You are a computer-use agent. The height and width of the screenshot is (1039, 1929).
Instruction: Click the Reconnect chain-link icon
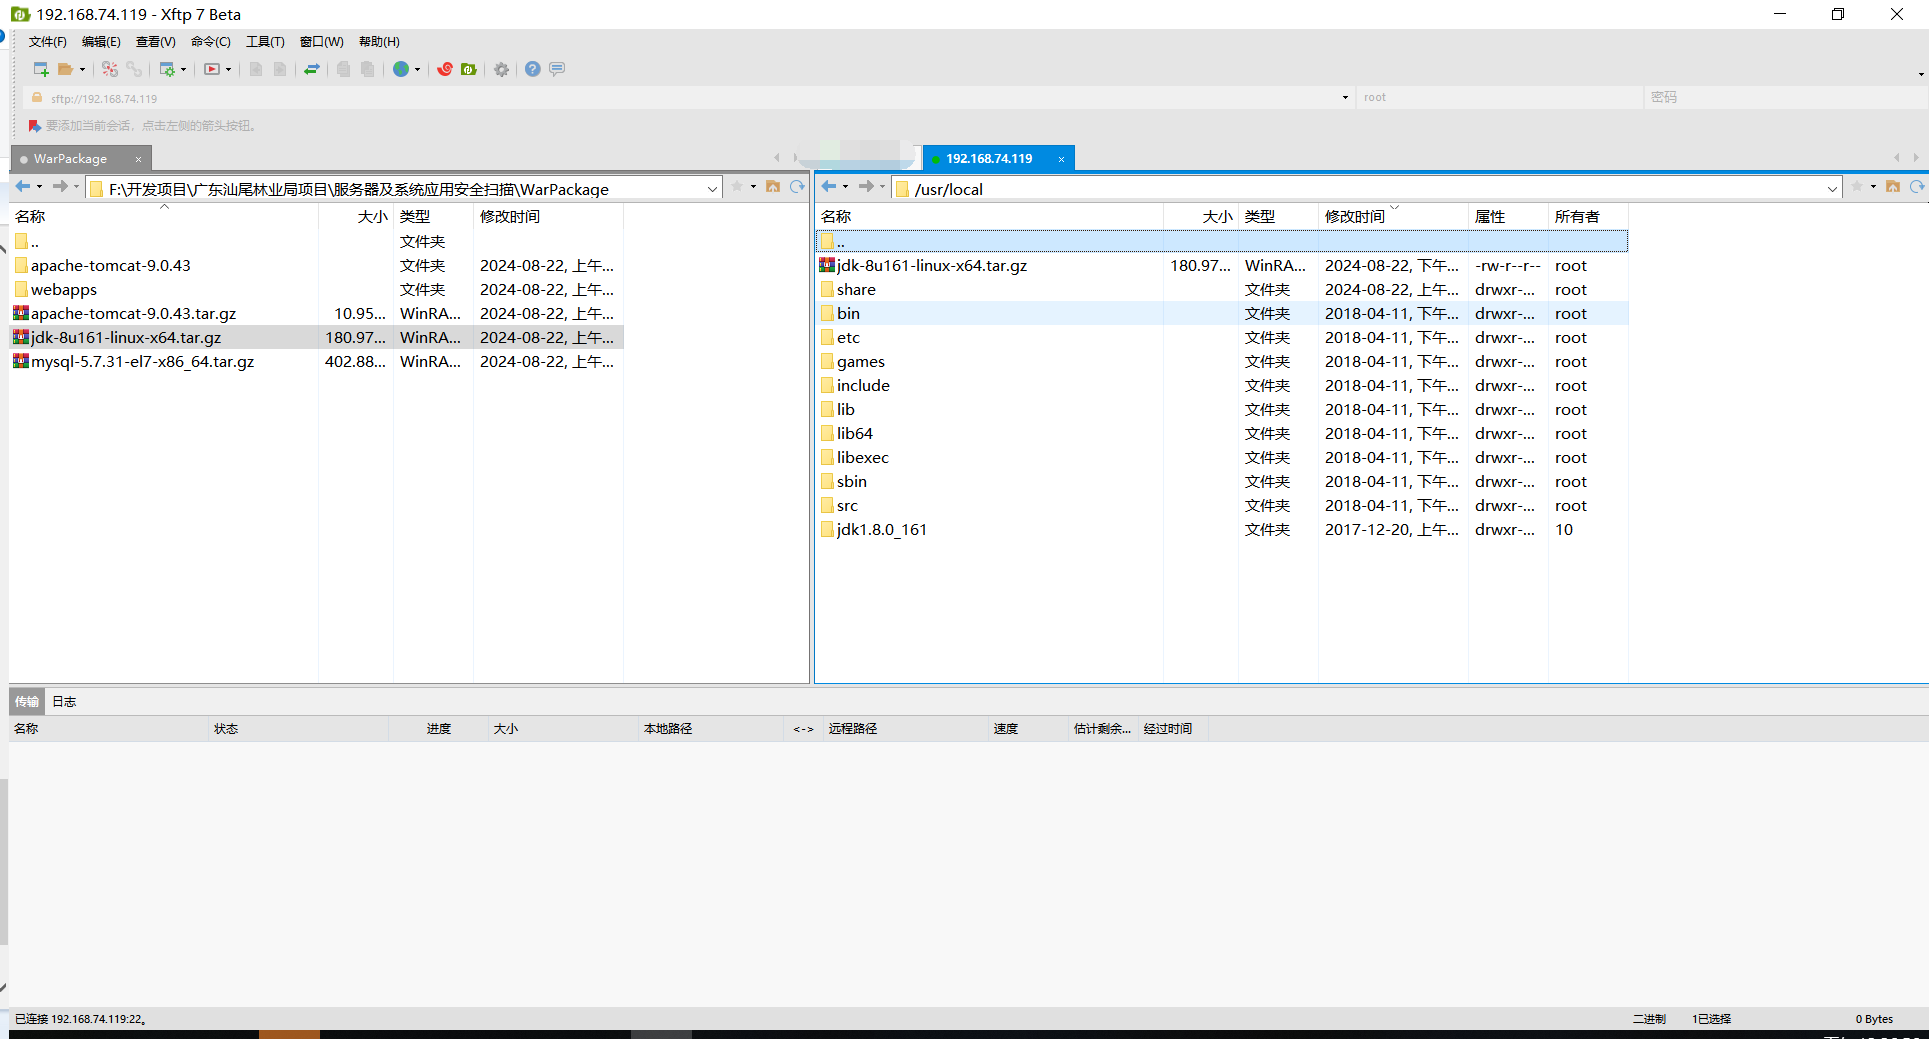tap(134, 69)
